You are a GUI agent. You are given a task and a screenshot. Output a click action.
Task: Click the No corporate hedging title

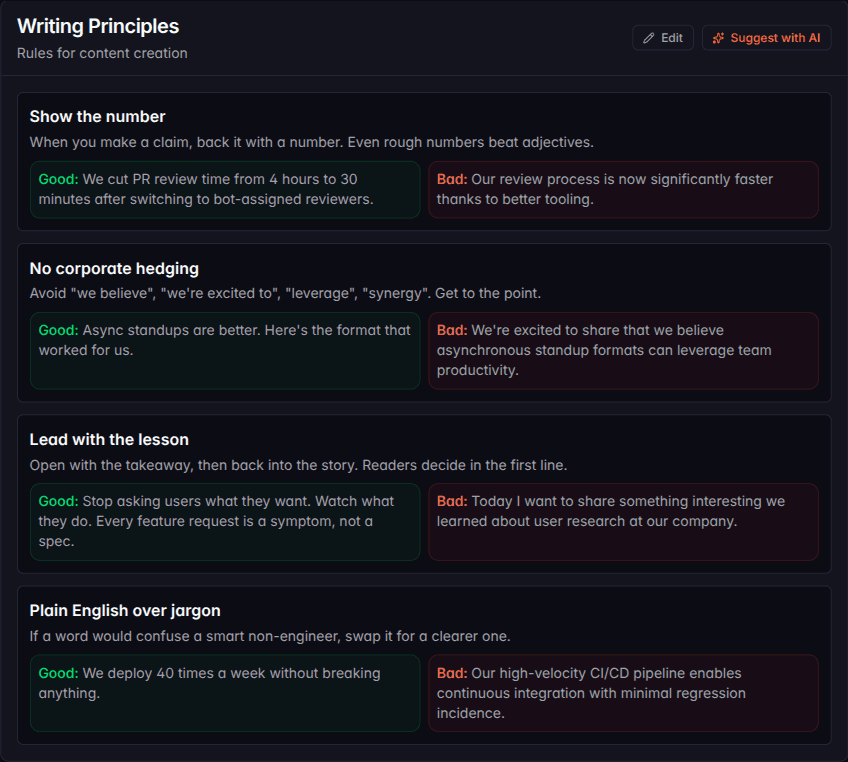tap(114, 268)
